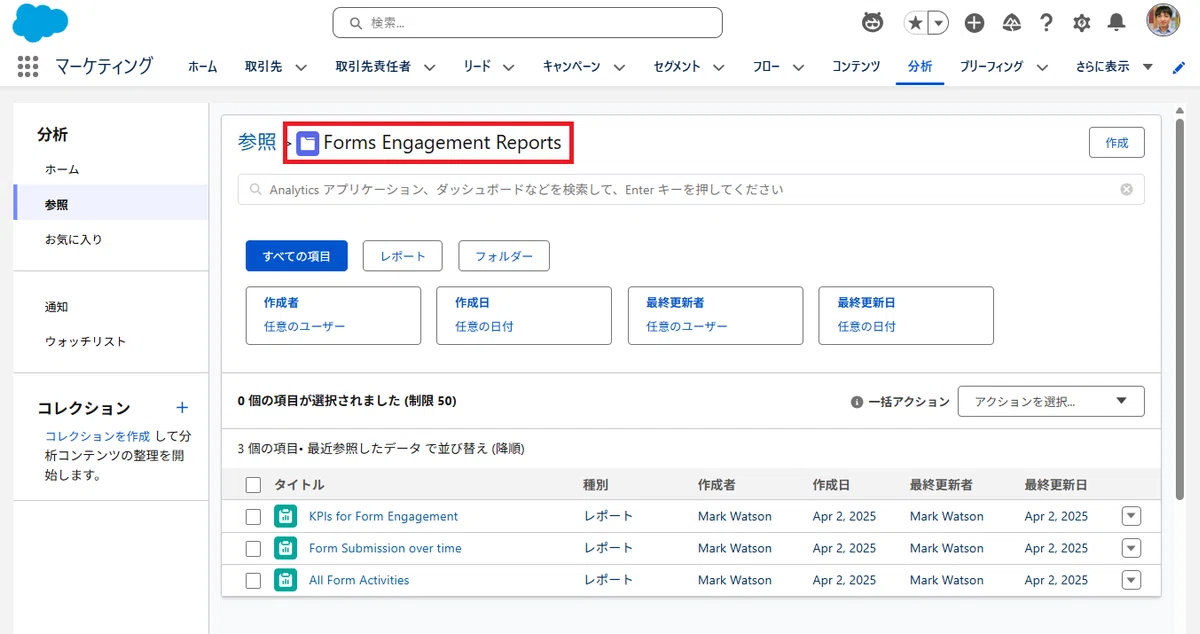Screen dimensions: 1200x634
Task: Open row actions for KPIs for Form Engagement
Action: tap(1131, 516)
